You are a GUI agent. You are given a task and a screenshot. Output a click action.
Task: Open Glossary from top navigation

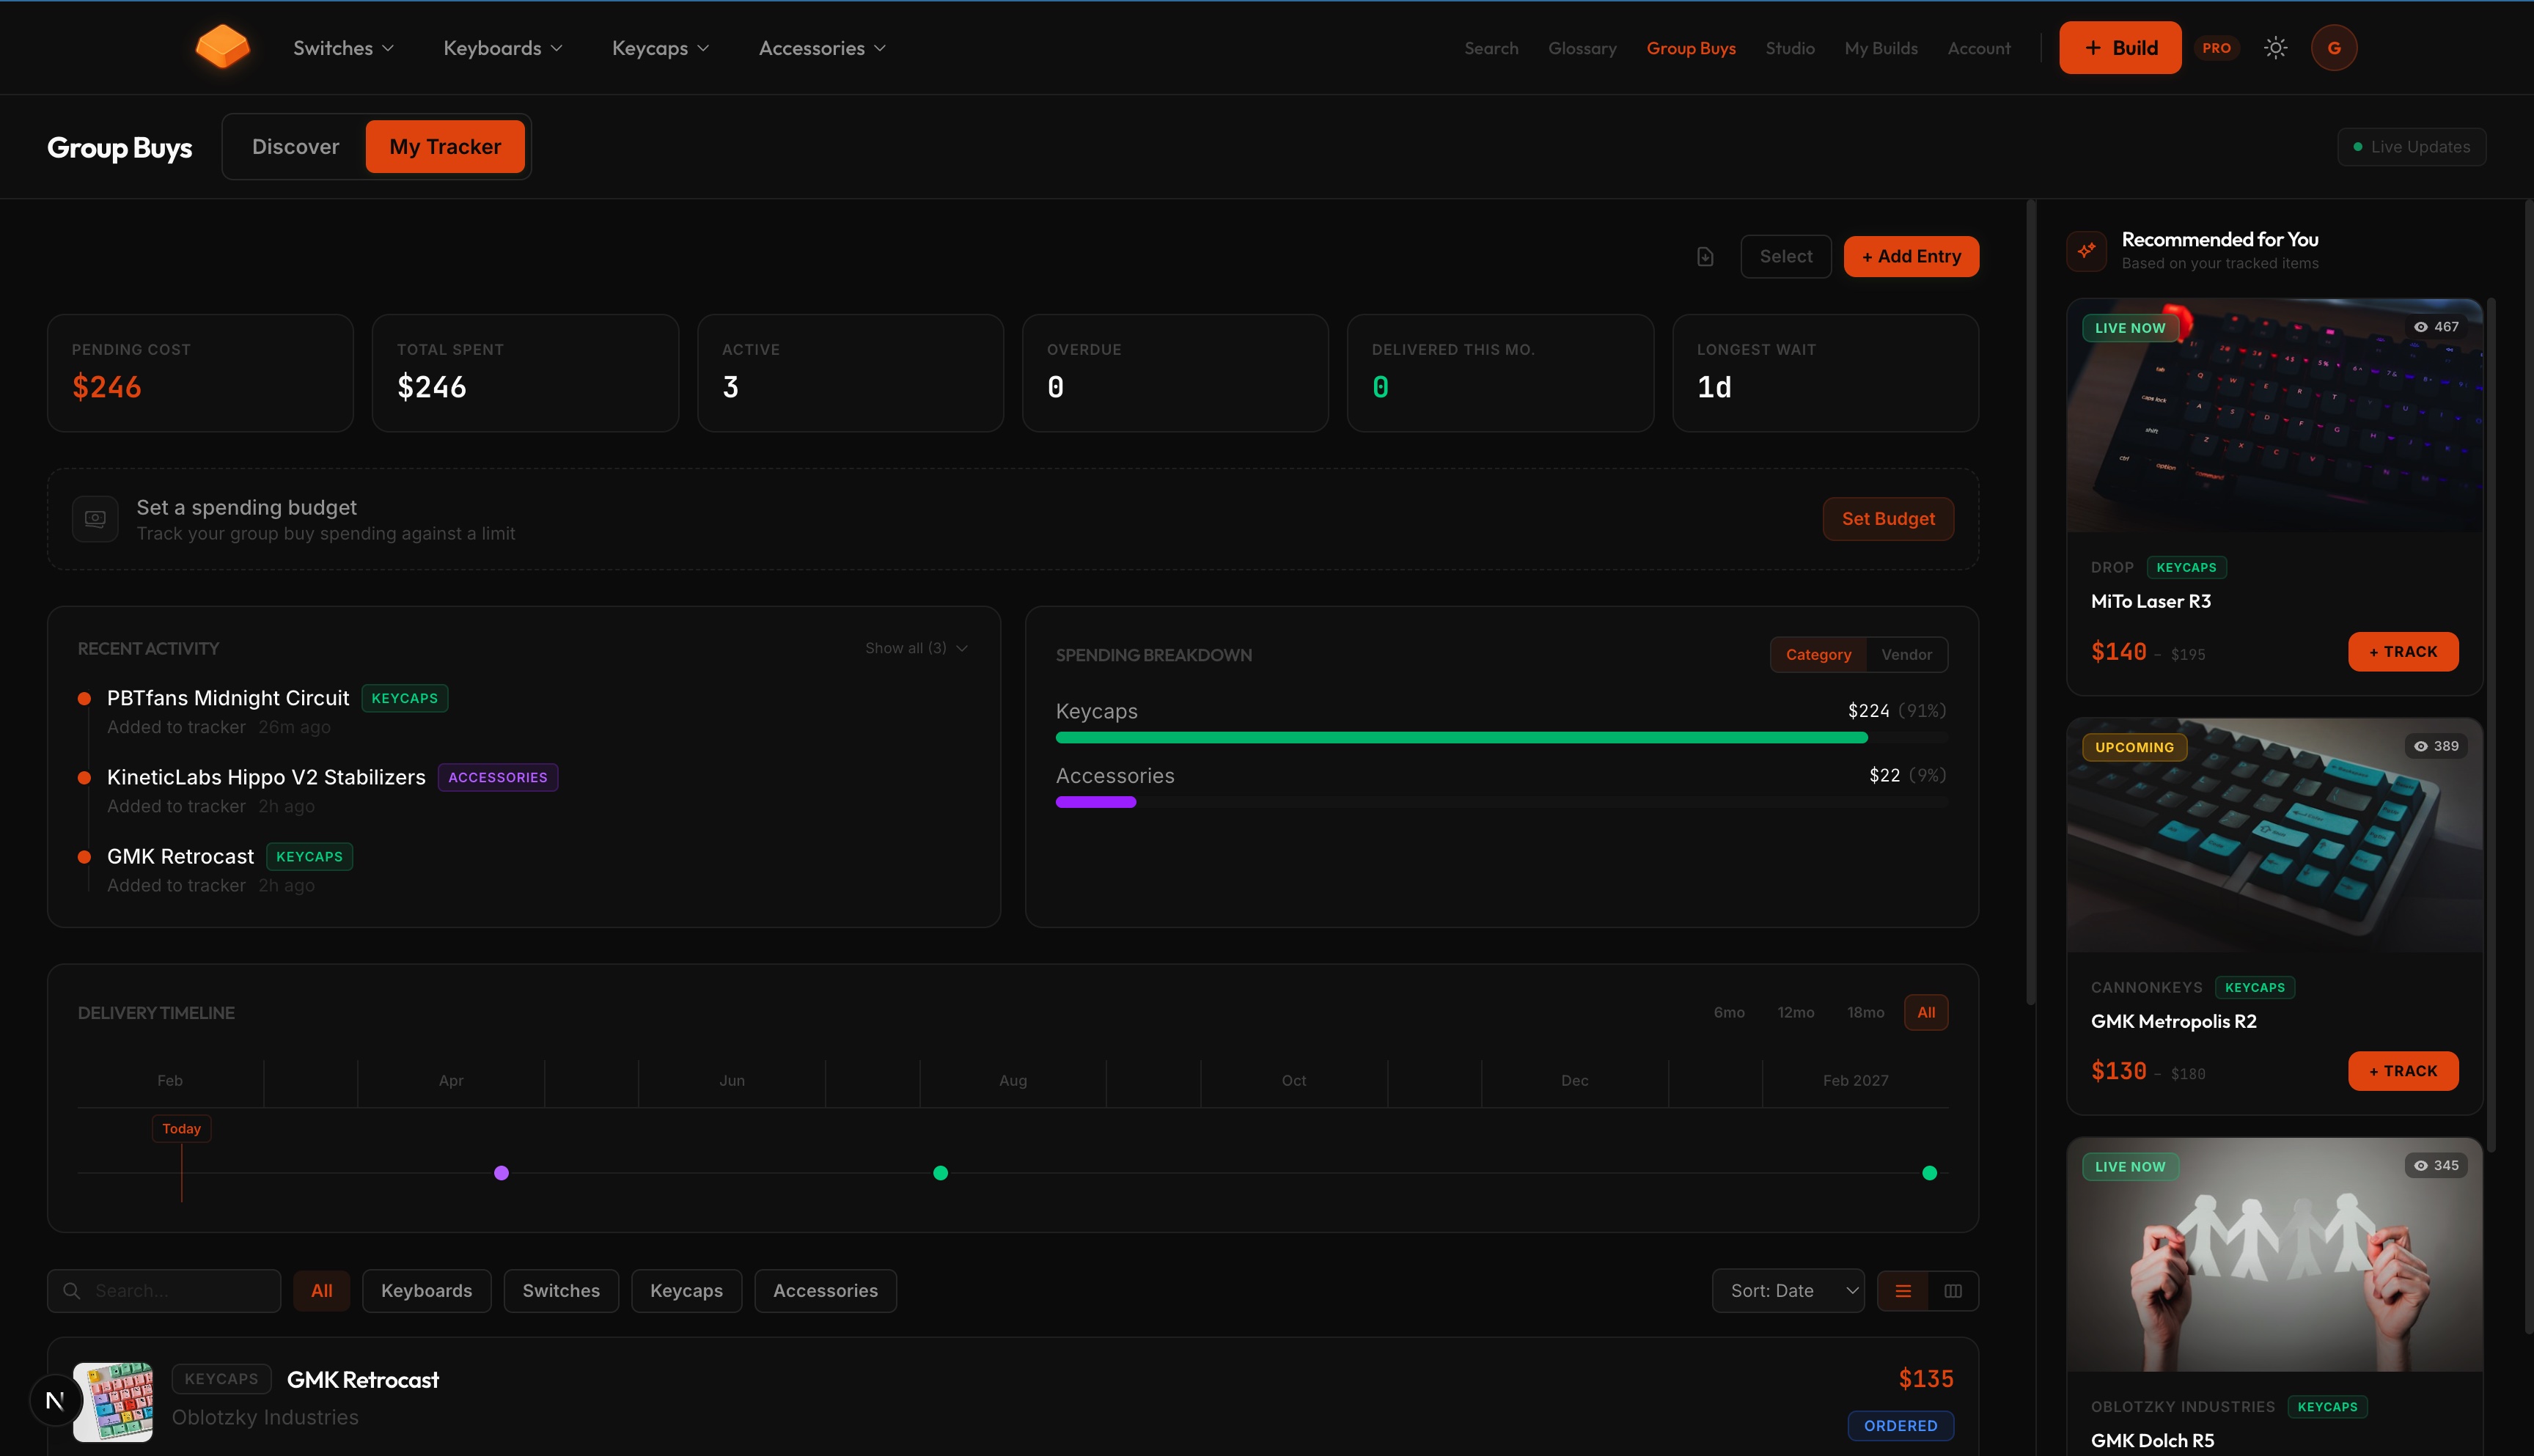(1582, 48)
